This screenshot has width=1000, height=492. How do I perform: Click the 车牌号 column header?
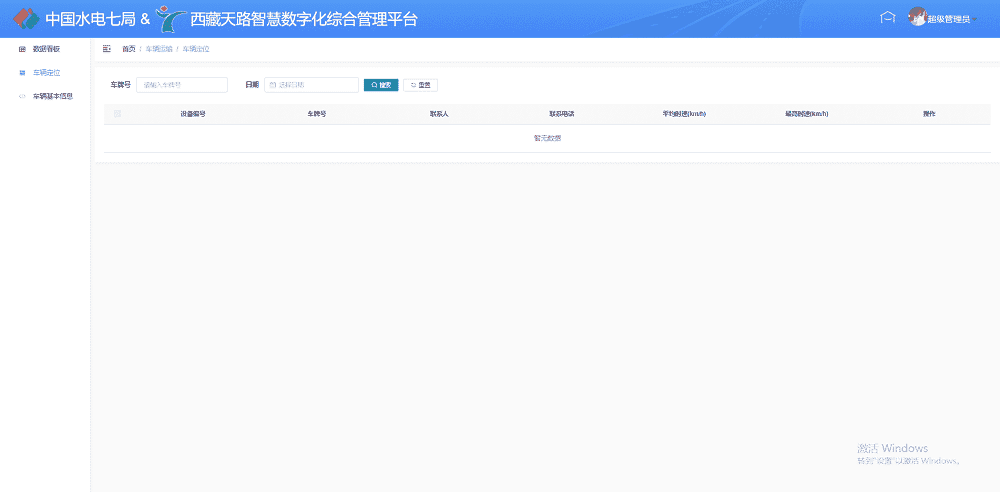[x=317, y=114]
